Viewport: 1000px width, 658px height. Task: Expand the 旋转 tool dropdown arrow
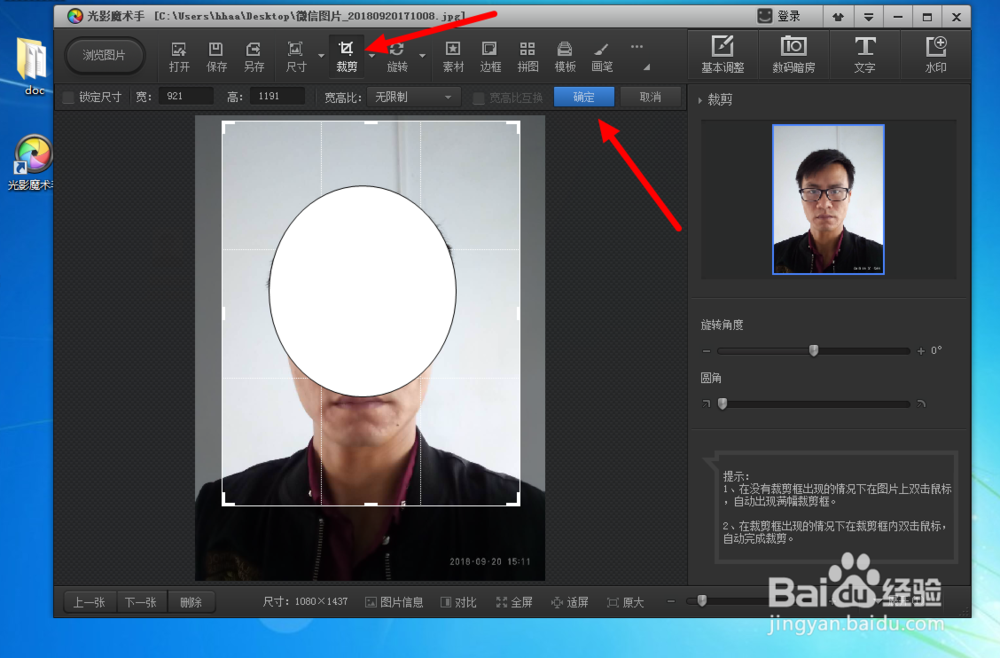[x=422, y=56]
